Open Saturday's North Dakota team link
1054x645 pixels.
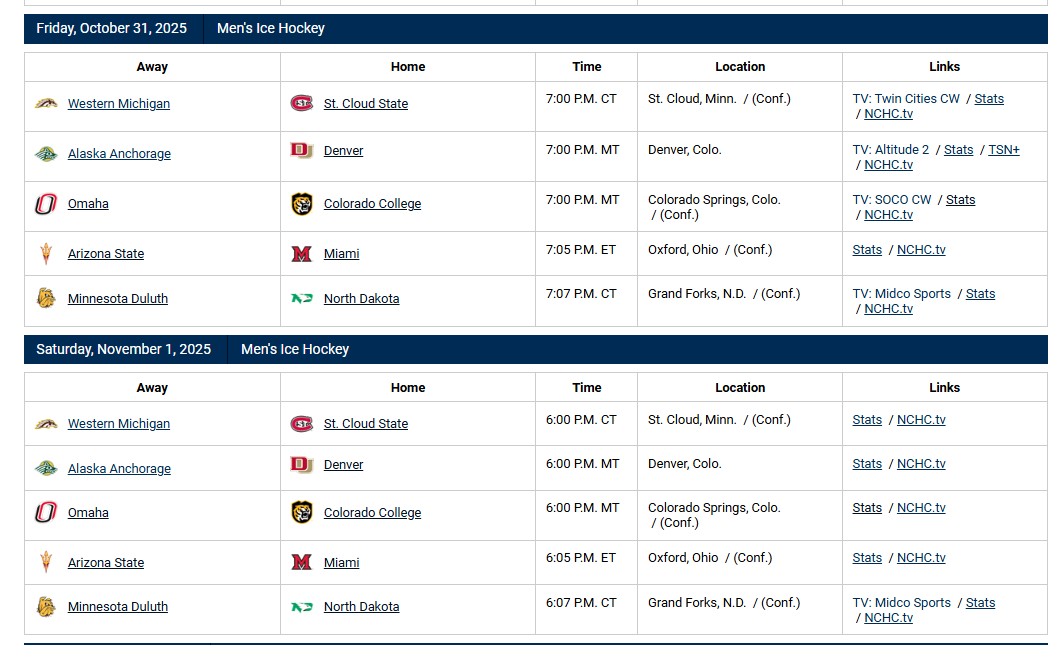point(361,607)
